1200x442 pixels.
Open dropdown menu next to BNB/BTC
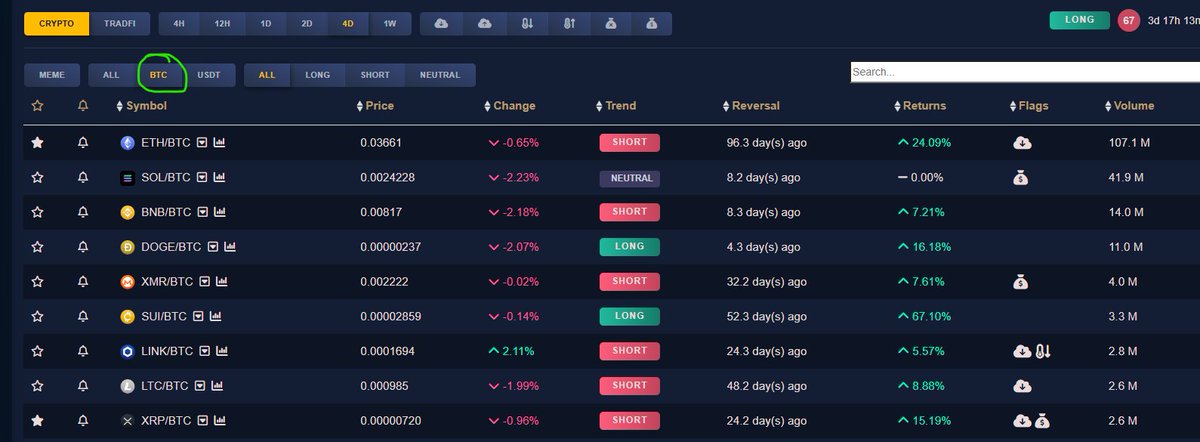point(202,212)
